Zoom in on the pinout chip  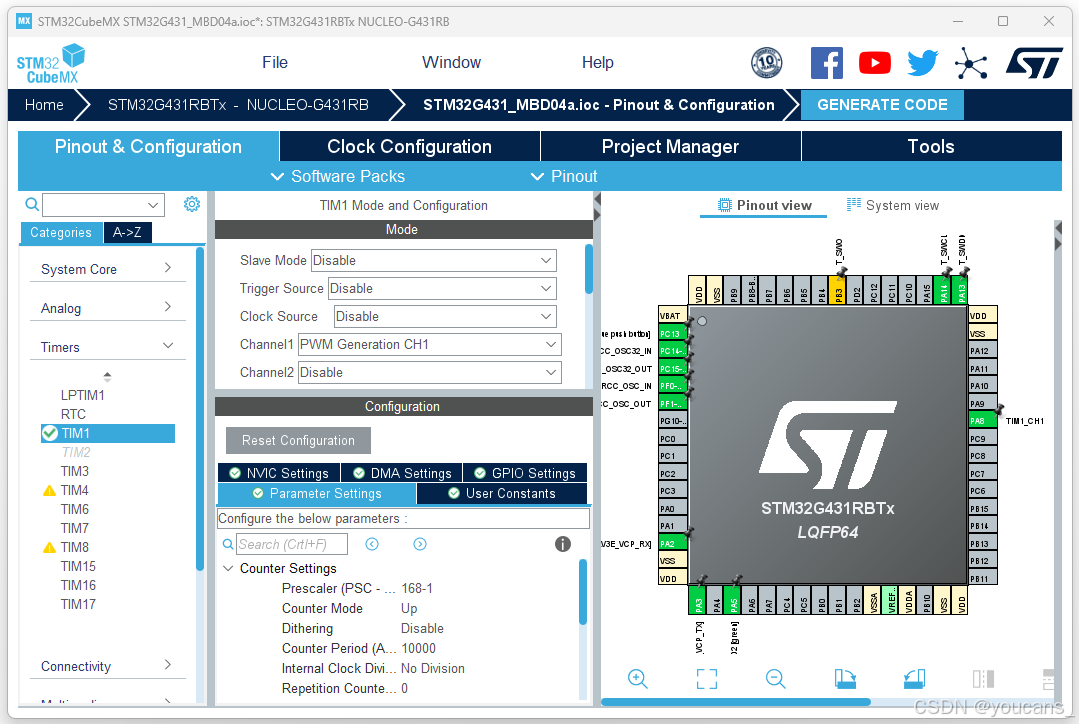tap(637, 679)
